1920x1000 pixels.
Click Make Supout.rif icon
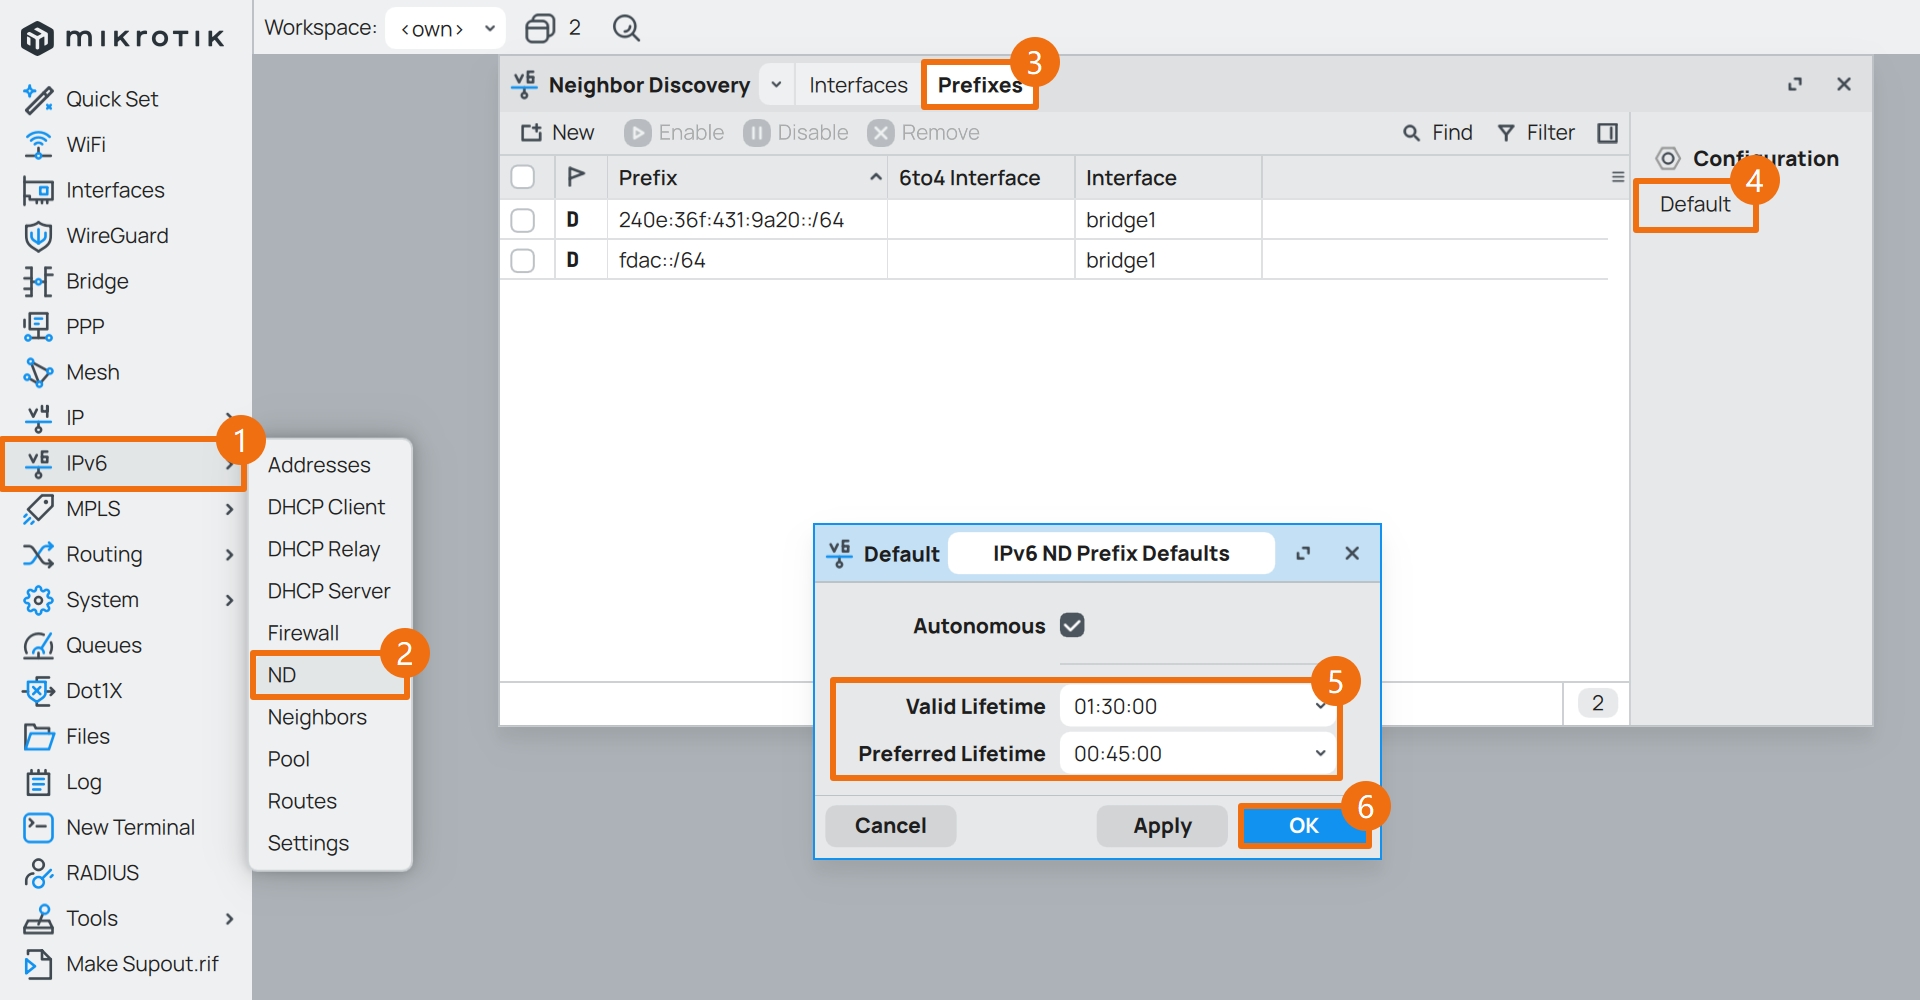pos(38,964)
